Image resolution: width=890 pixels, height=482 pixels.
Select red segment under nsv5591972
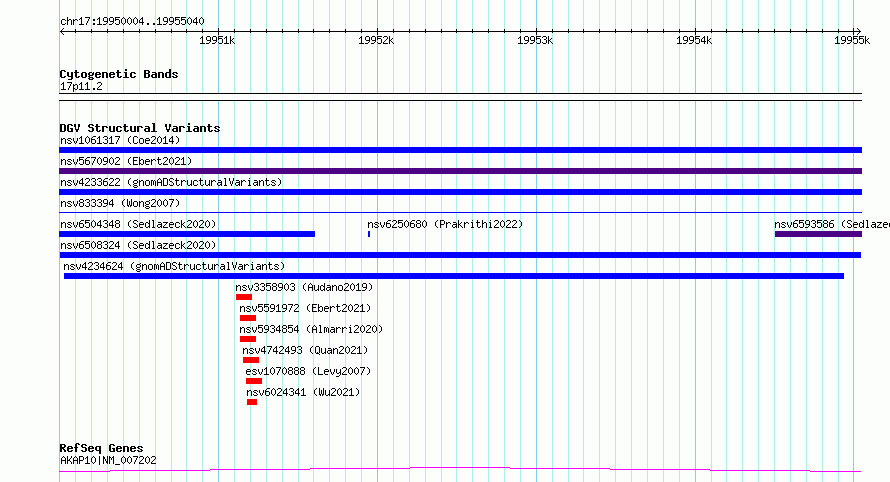[248, 318]
